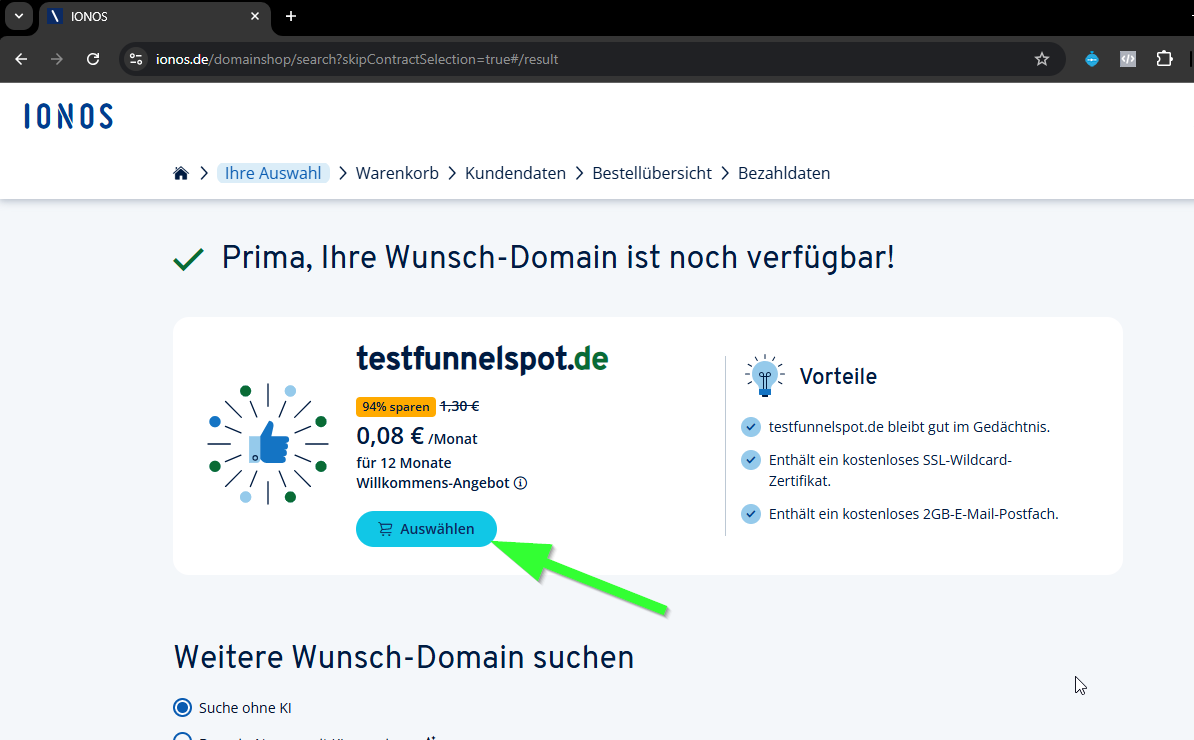Click the gray code extension icon
The width and height of the screenshot is (1194, 740).
click(x=1128, y=59)
